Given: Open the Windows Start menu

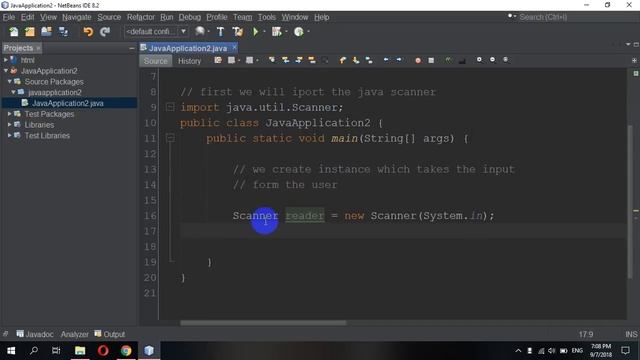Looking at the screenshot, I should (x=11, y=351).
